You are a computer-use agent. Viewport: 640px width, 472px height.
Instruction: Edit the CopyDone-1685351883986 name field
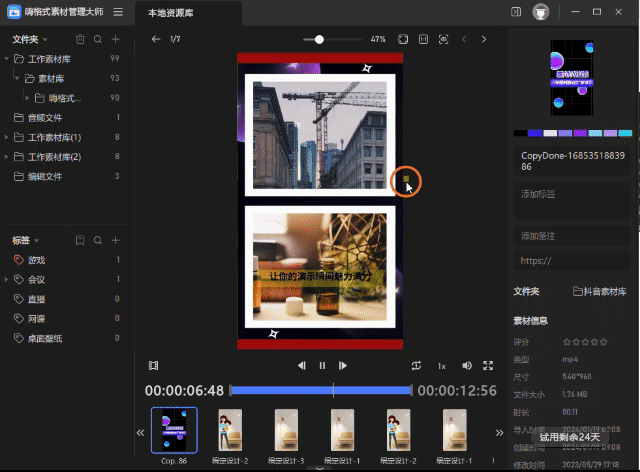click(571, 161)
